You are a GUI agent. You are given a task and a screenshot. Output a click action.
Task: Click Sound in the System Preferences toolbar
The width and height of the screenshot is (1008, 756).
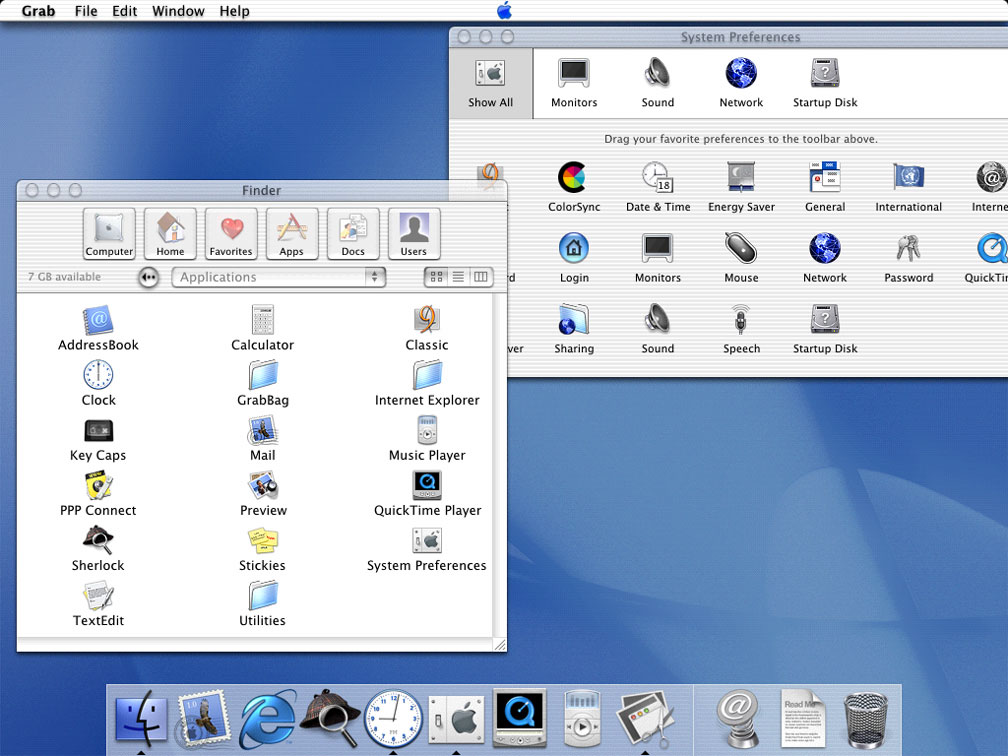pyautogui.click(x=658, y=84)
